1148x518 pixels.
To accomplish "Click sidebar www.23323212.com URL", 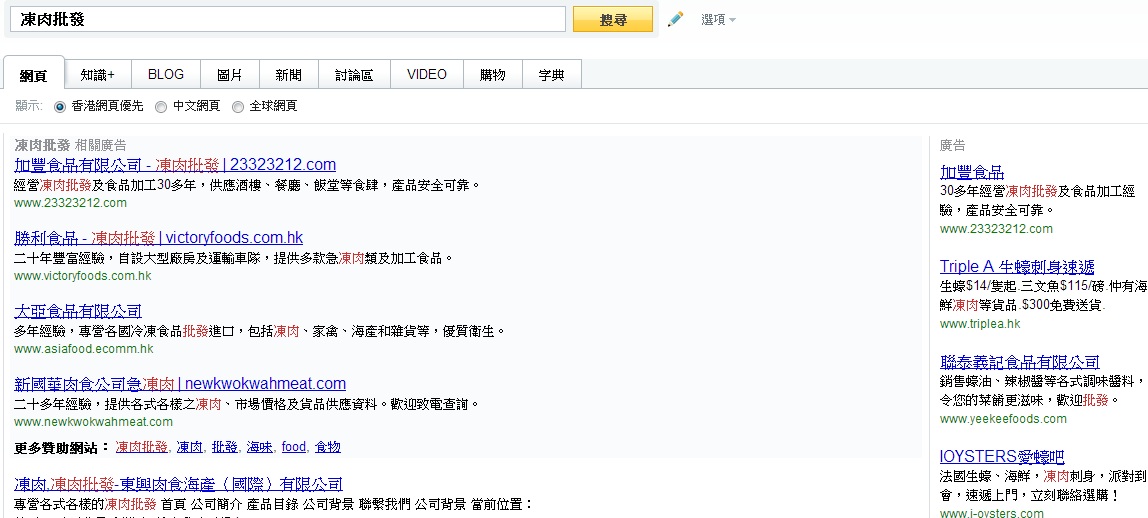I will point(996,229).
